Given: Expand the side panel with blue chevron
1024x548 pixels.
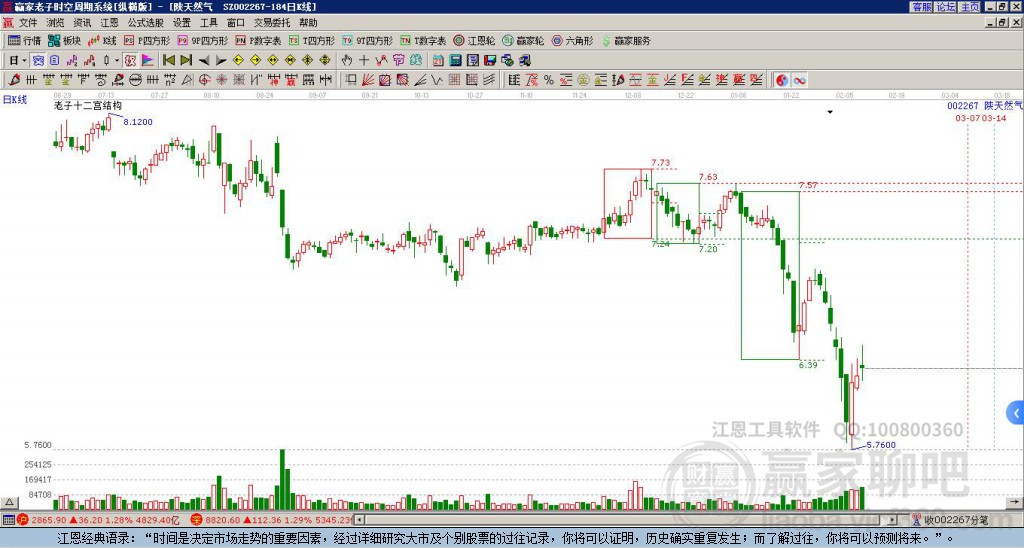Looking at the screenshot, I should click(x=1015, y=413).
